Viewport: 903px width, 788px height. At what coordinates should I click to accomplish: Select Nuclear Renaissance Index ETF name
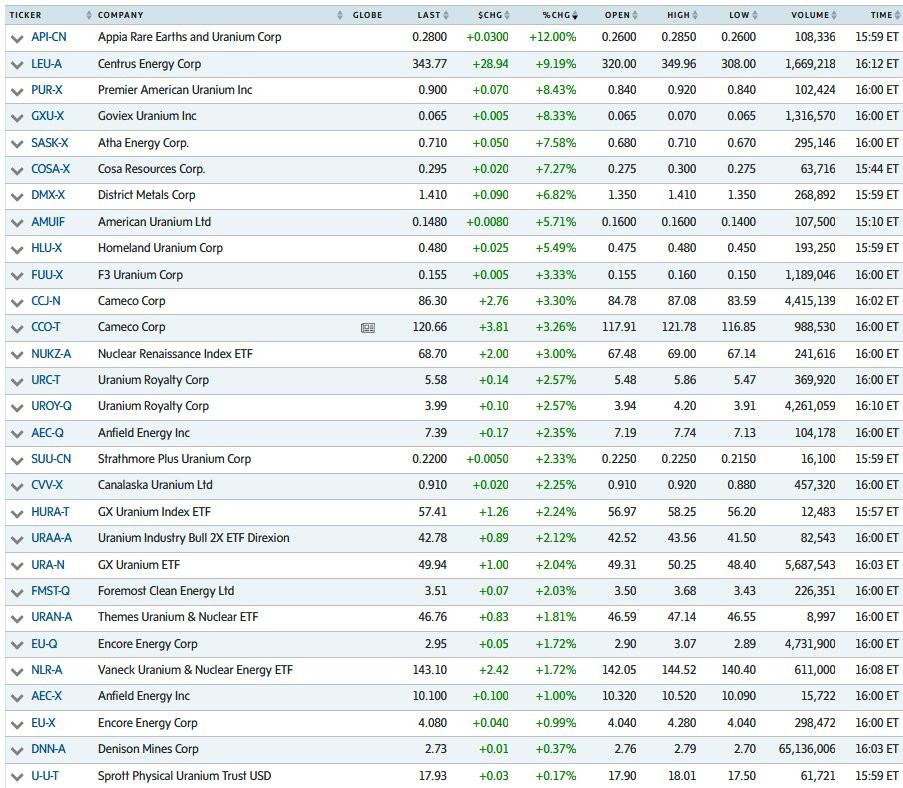[175, 354]
